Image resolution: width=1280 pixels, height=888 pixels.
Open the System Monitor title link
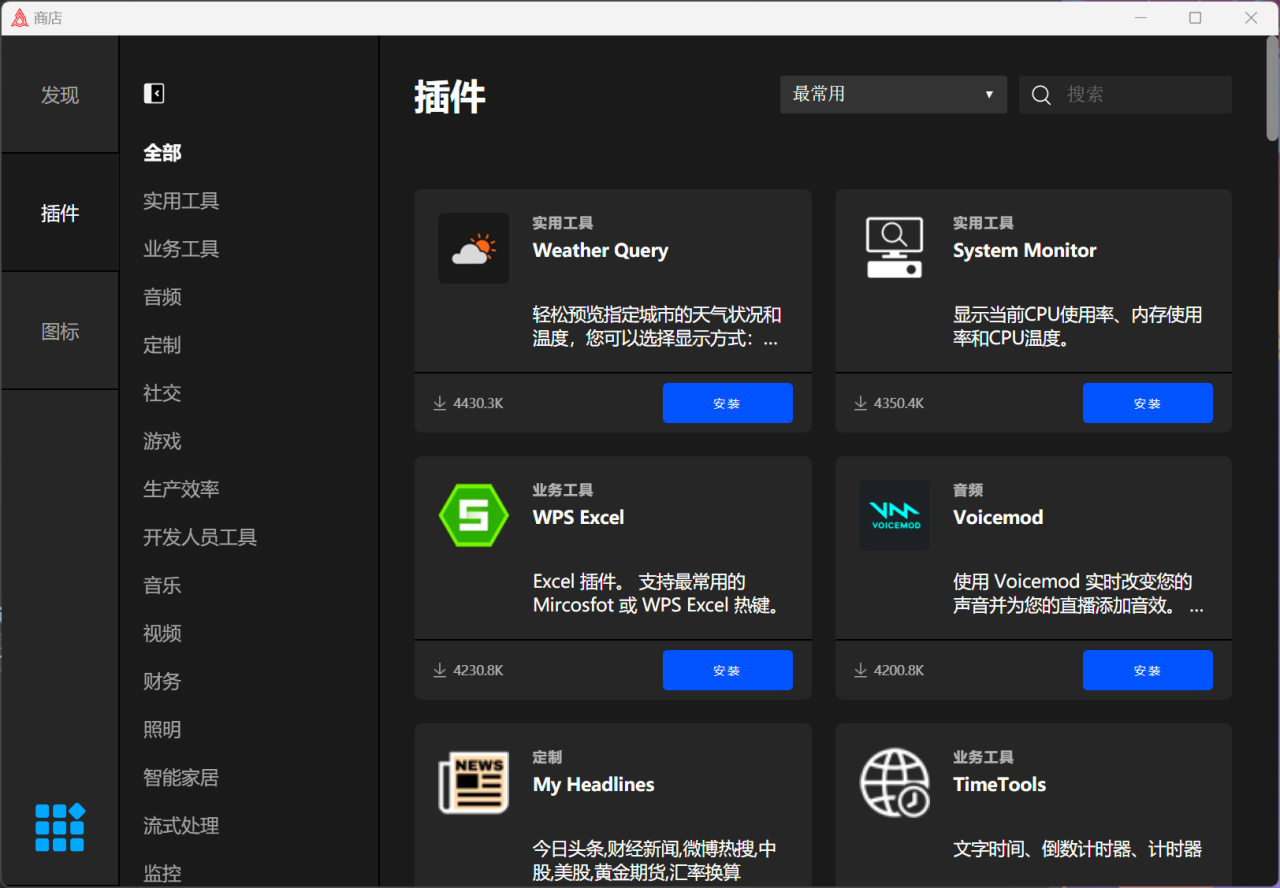[1025, 250]
